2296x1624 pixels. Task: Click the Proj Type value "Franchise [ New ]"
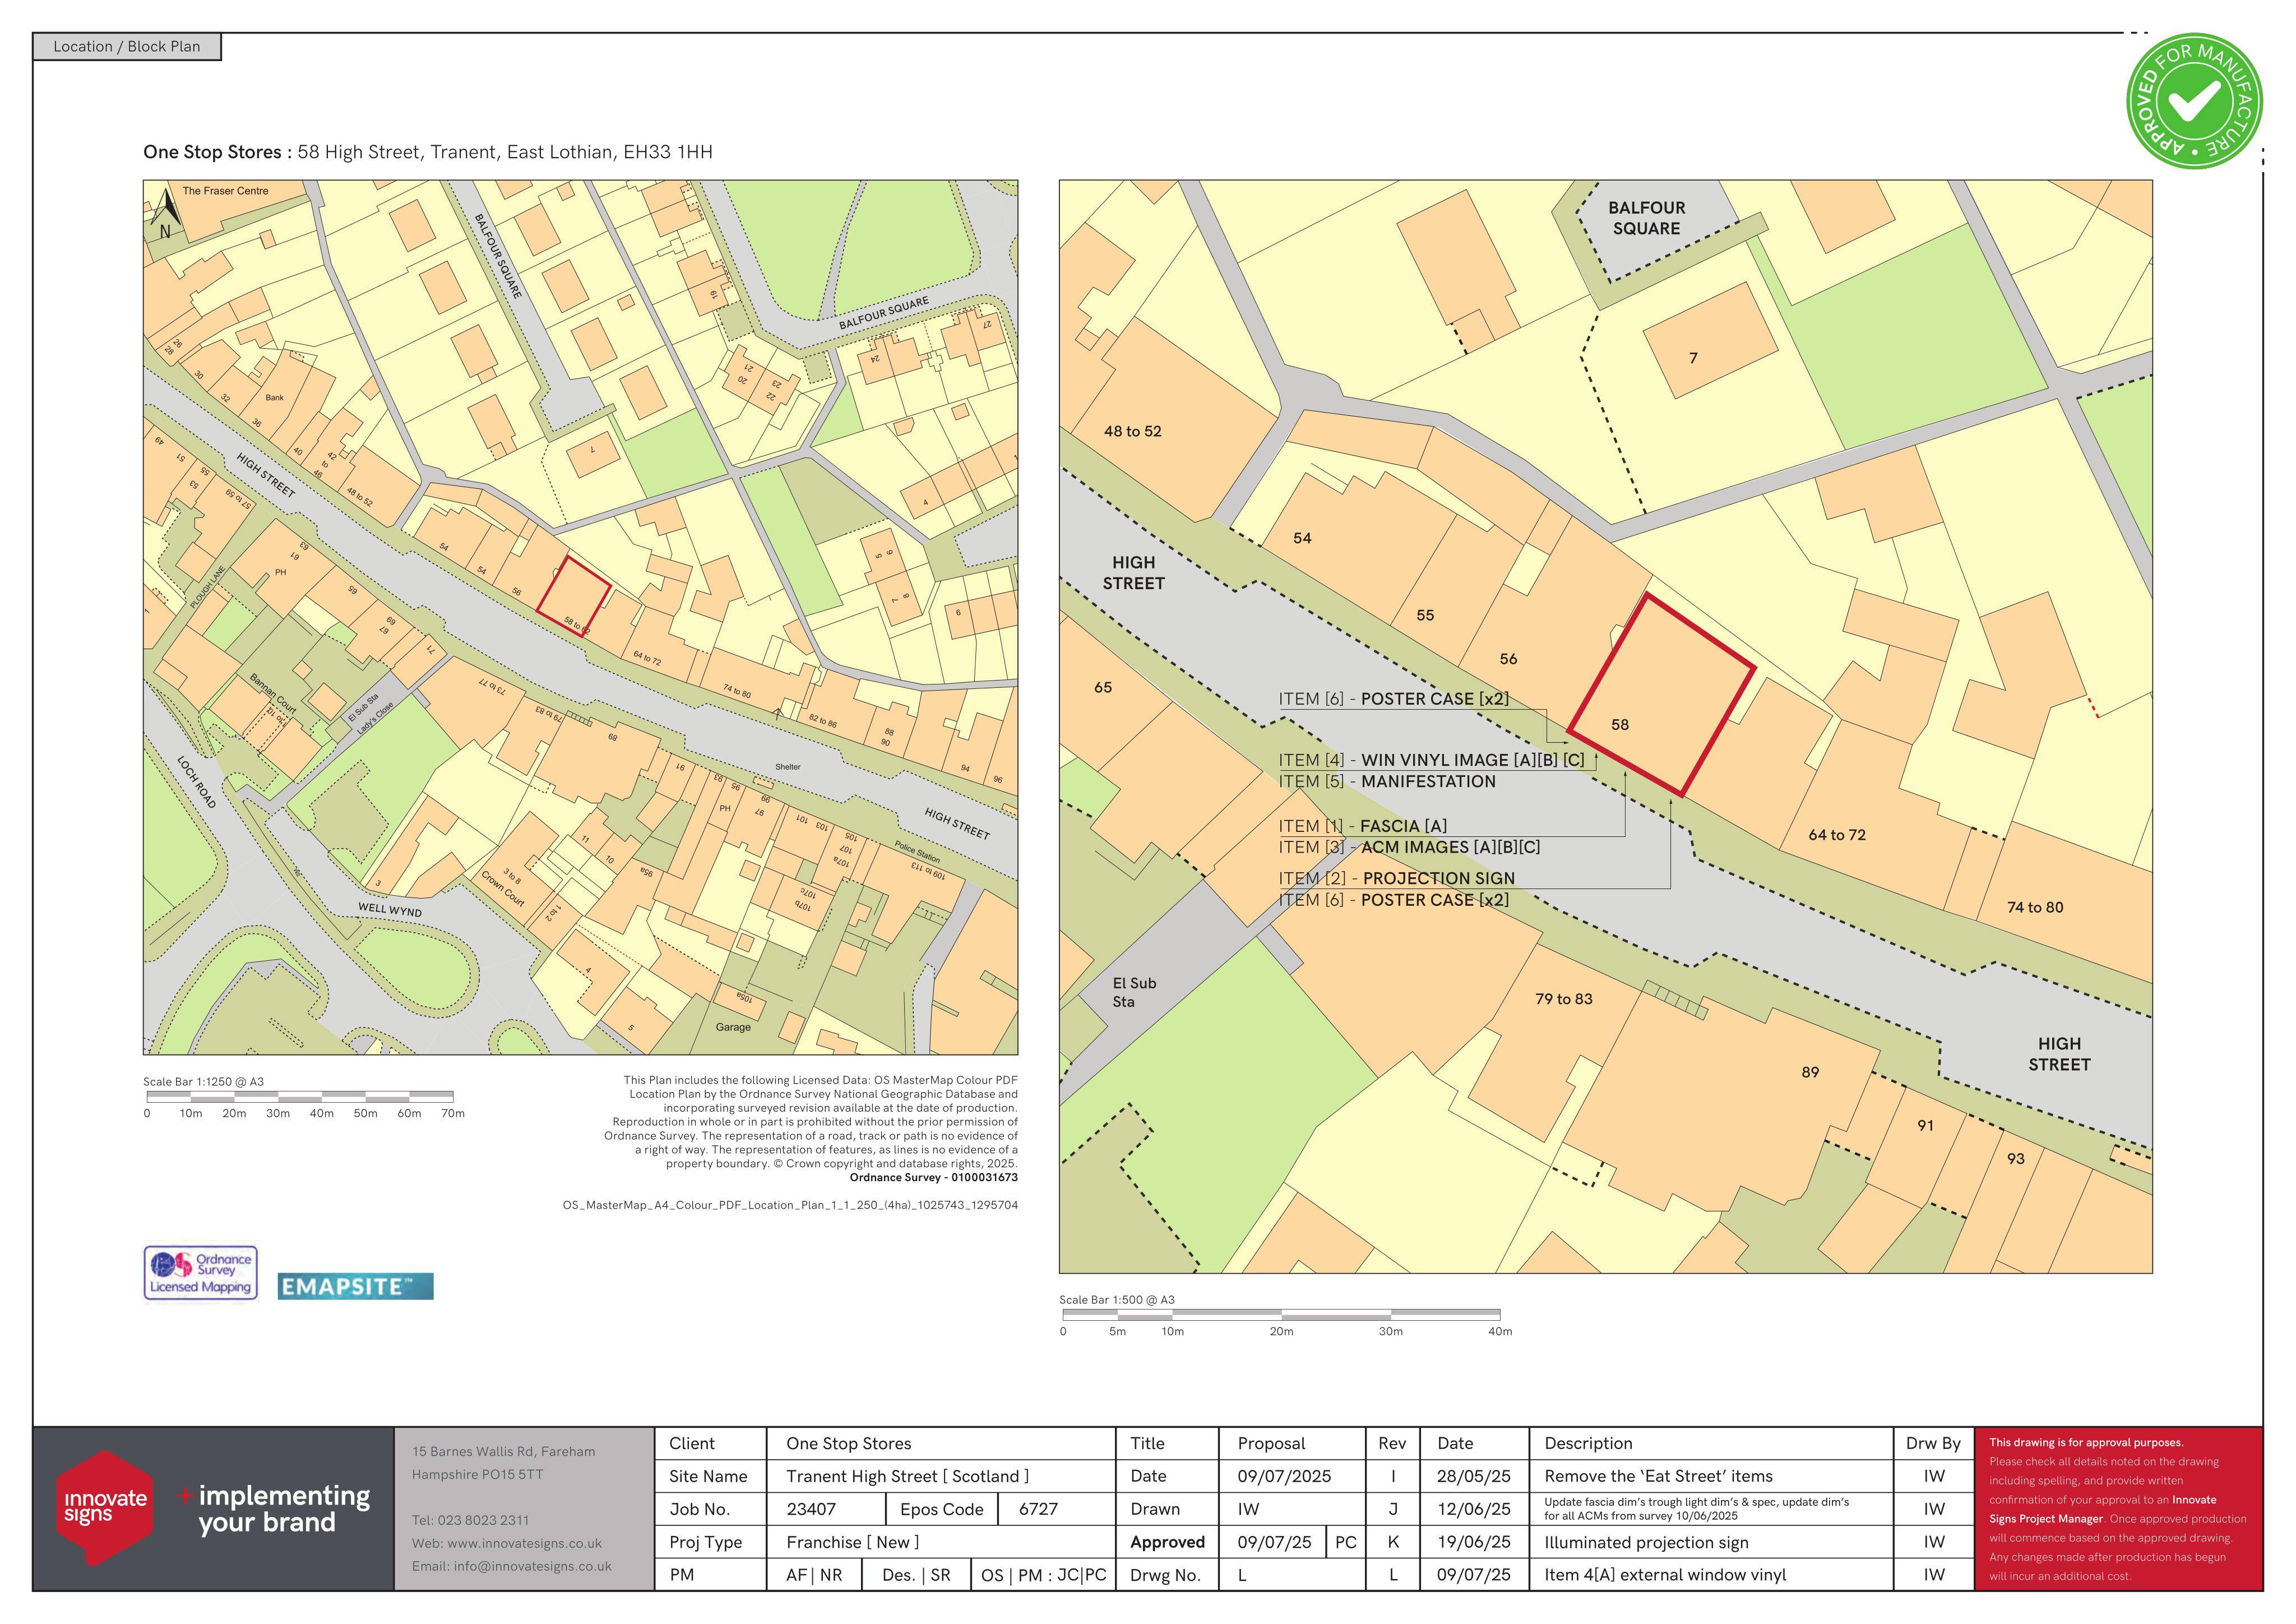coord(853,1542)
